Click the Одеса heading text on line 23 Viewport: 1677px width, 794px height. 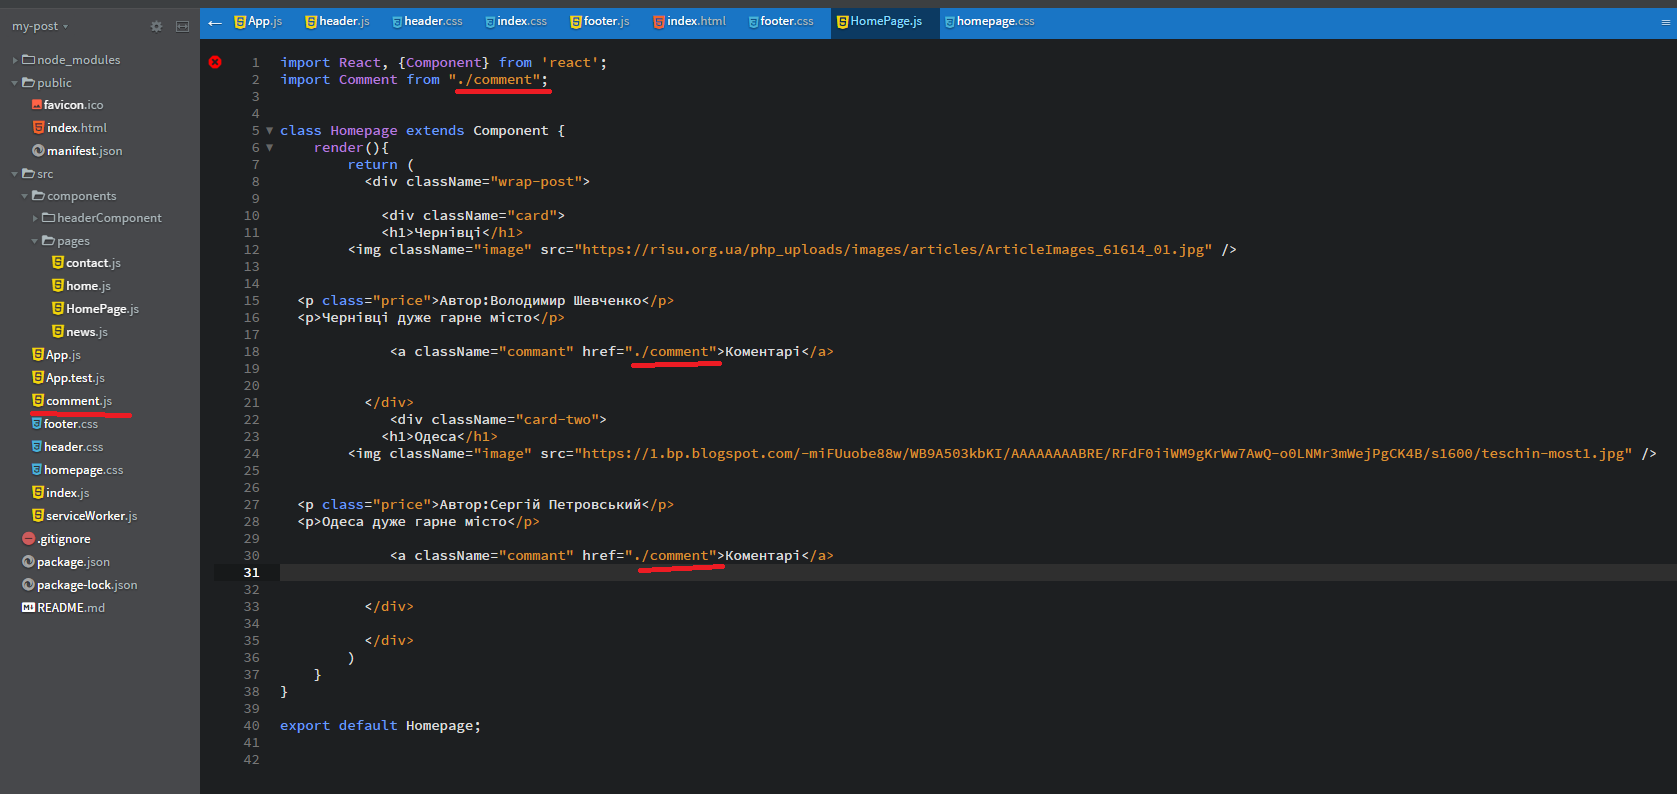coord(435,437)
